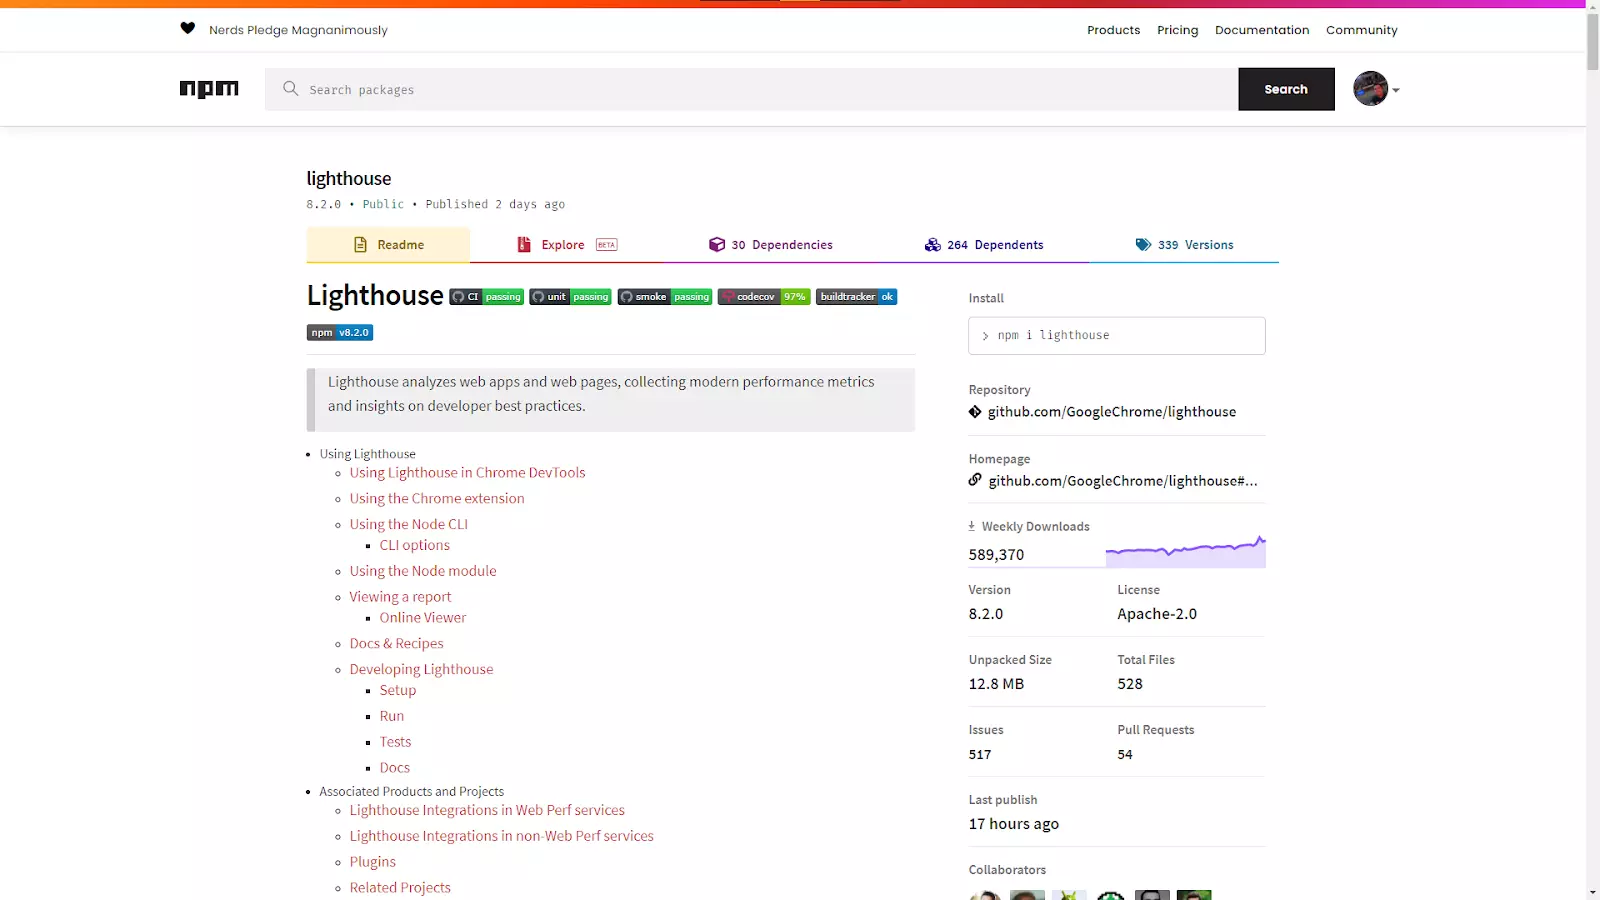1600x900 pixels.
Task: Click the download arrow icon beside Weekly Downloads
Action: click(971, 526)
